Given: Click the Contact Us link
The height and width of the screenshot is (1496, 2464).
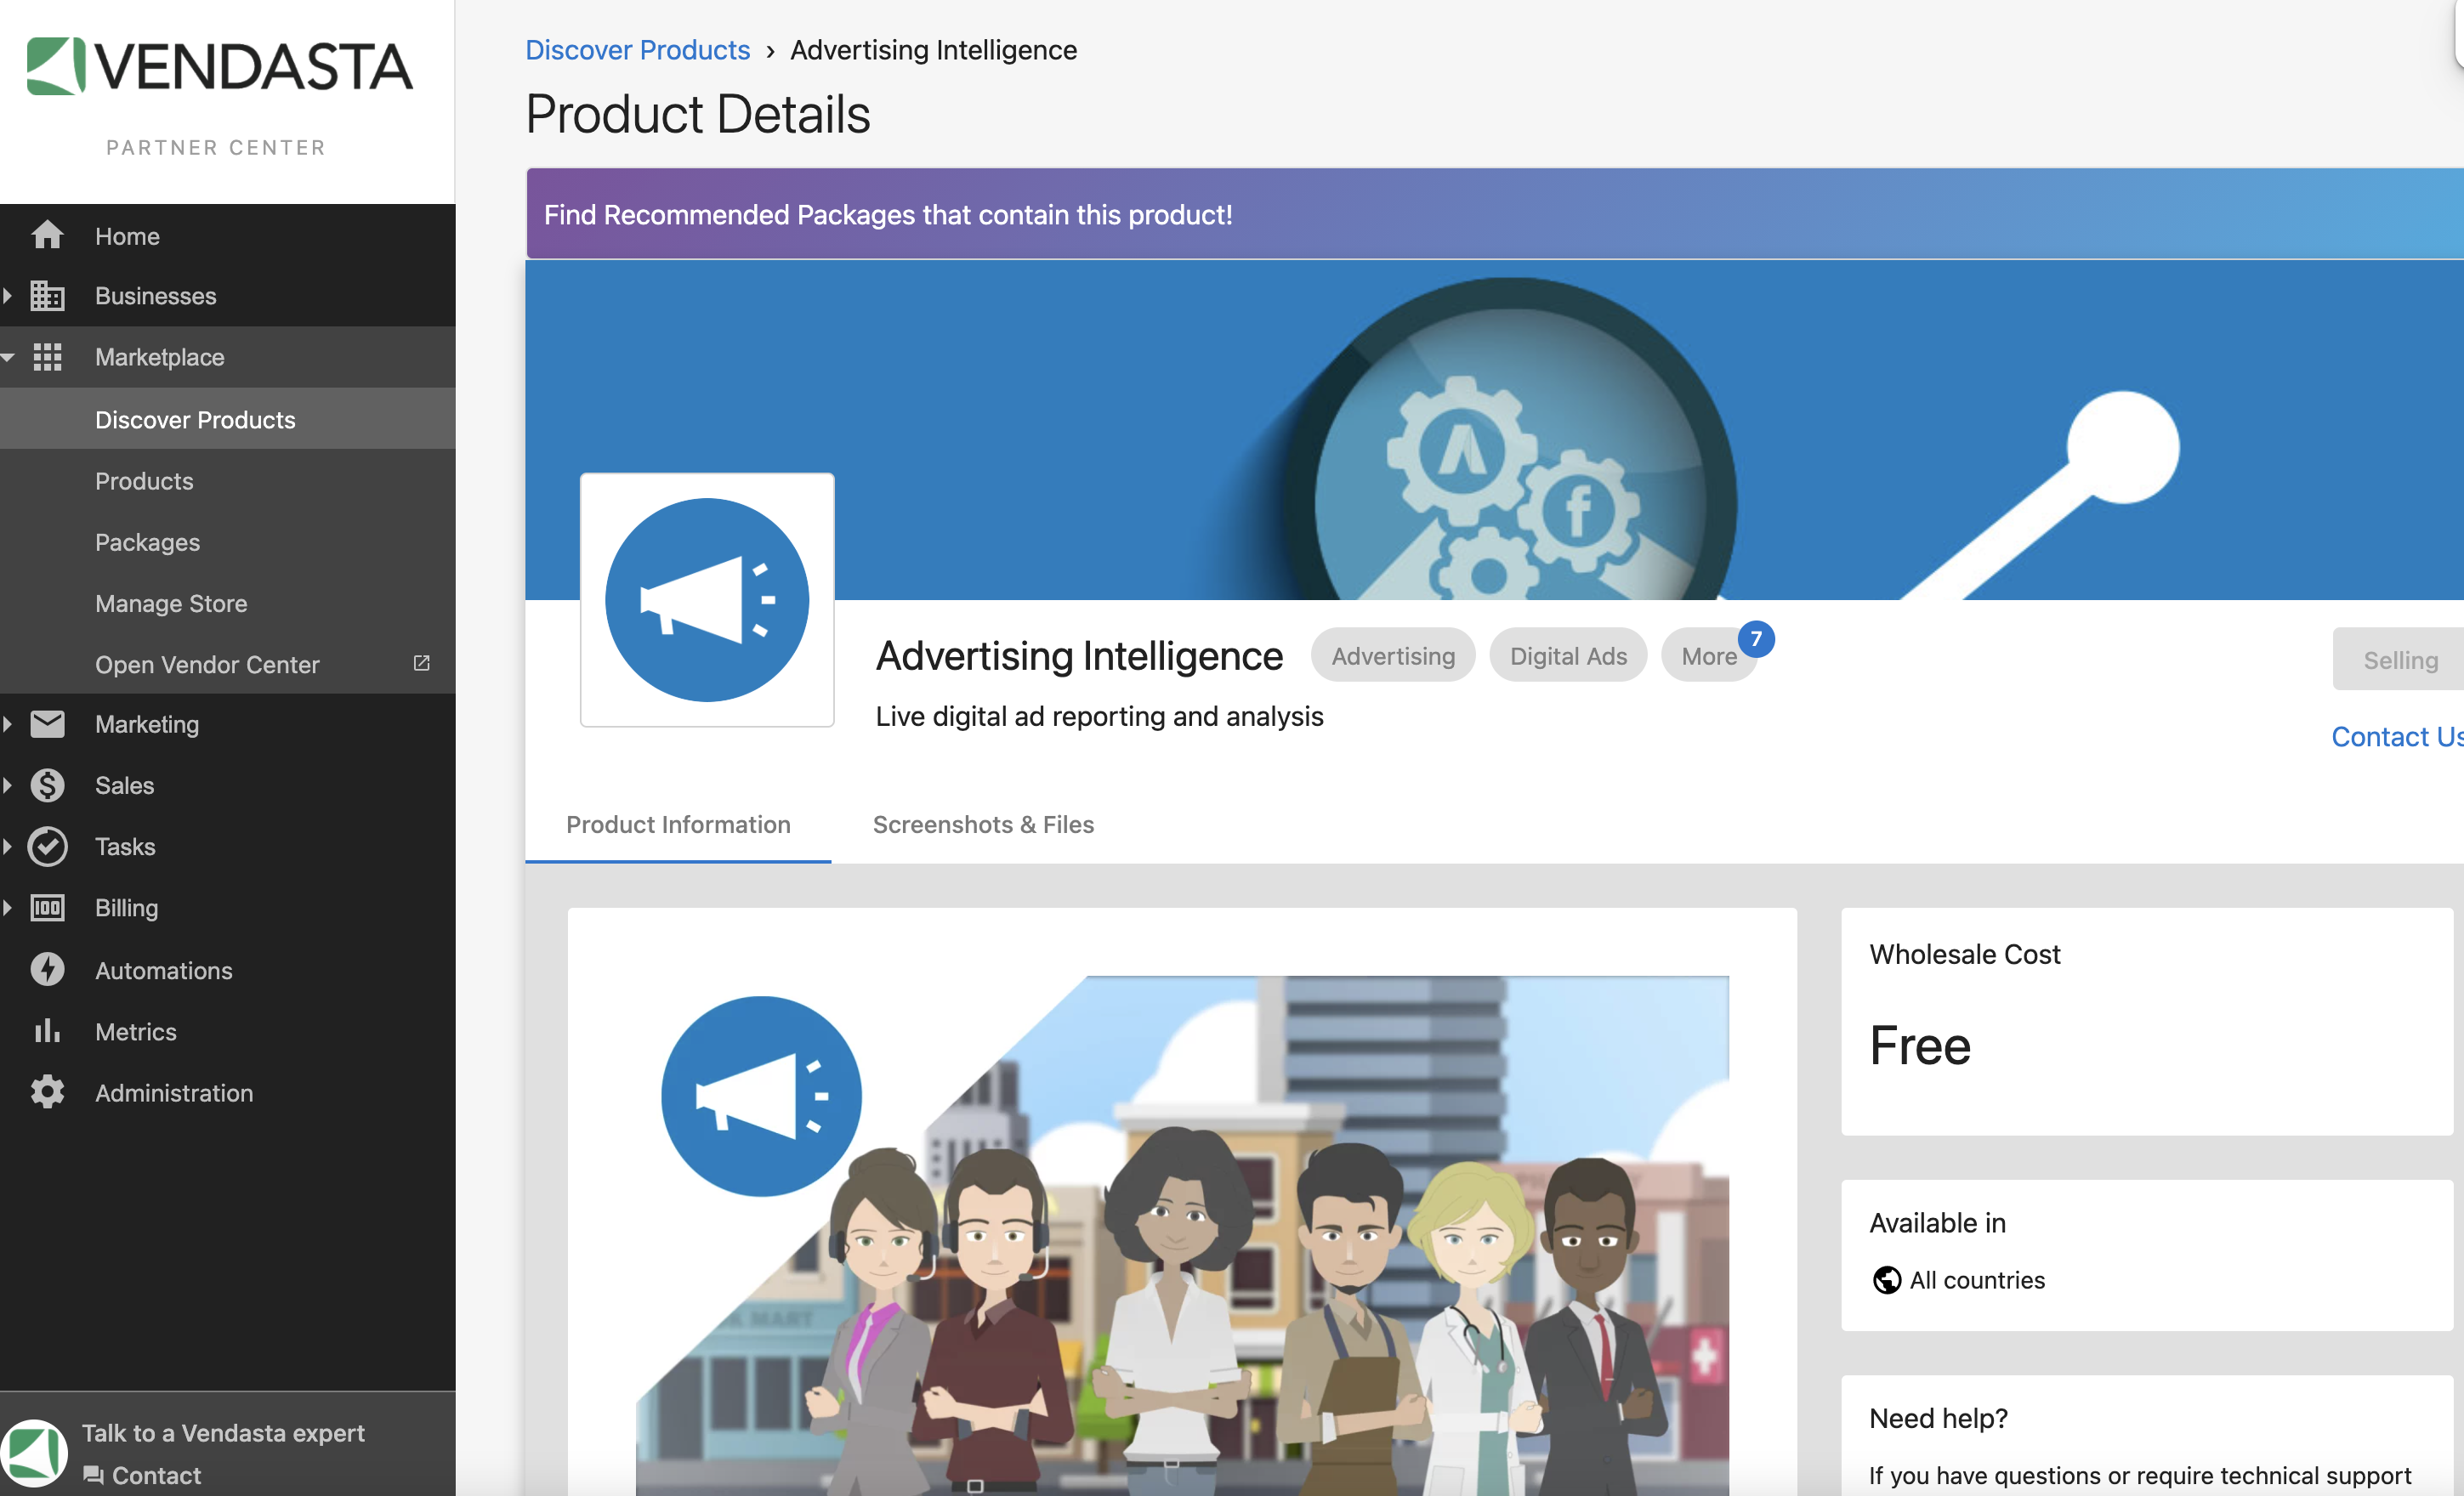Looking at the screenshot, I should 2397,736.
